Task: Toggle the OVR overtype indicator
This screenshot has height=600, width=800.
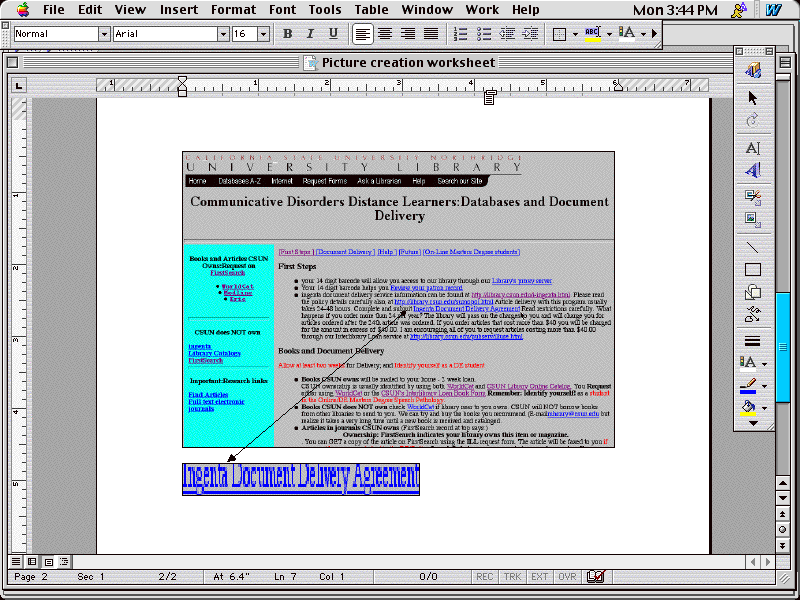Action: point(567,577)
